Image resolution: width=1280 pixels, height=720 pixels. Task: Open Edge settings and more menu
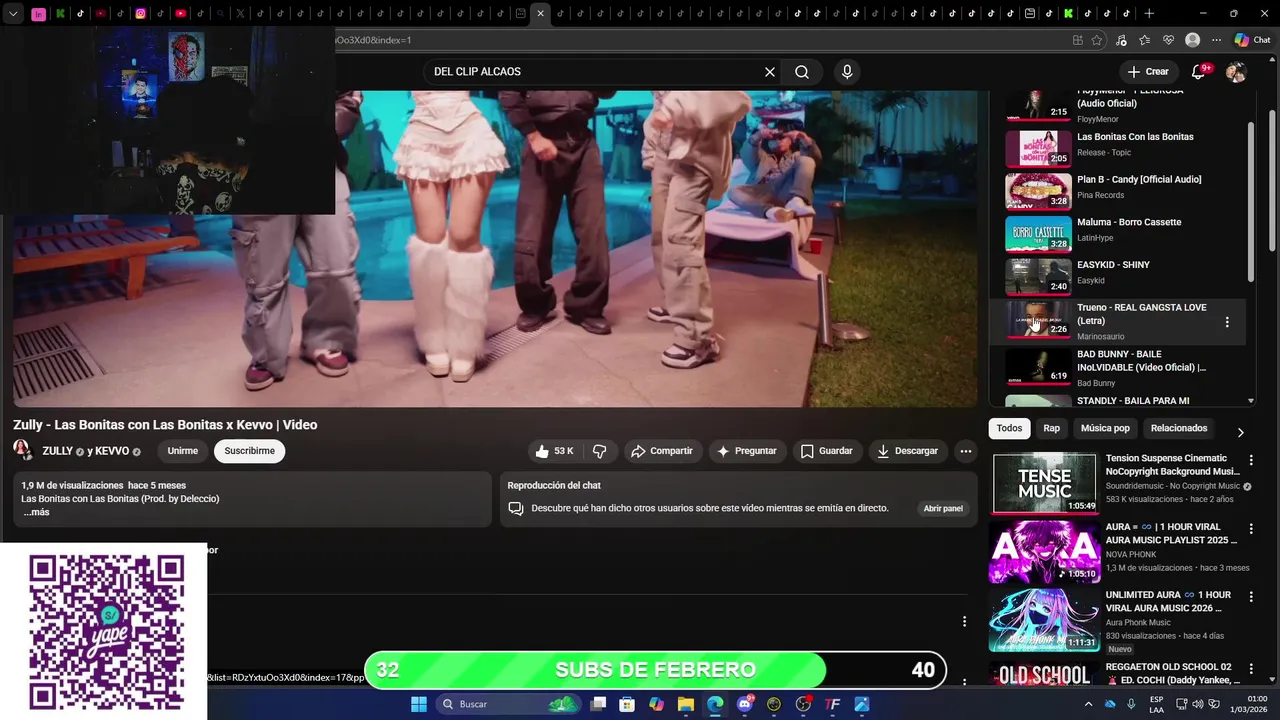[1216, 40]
